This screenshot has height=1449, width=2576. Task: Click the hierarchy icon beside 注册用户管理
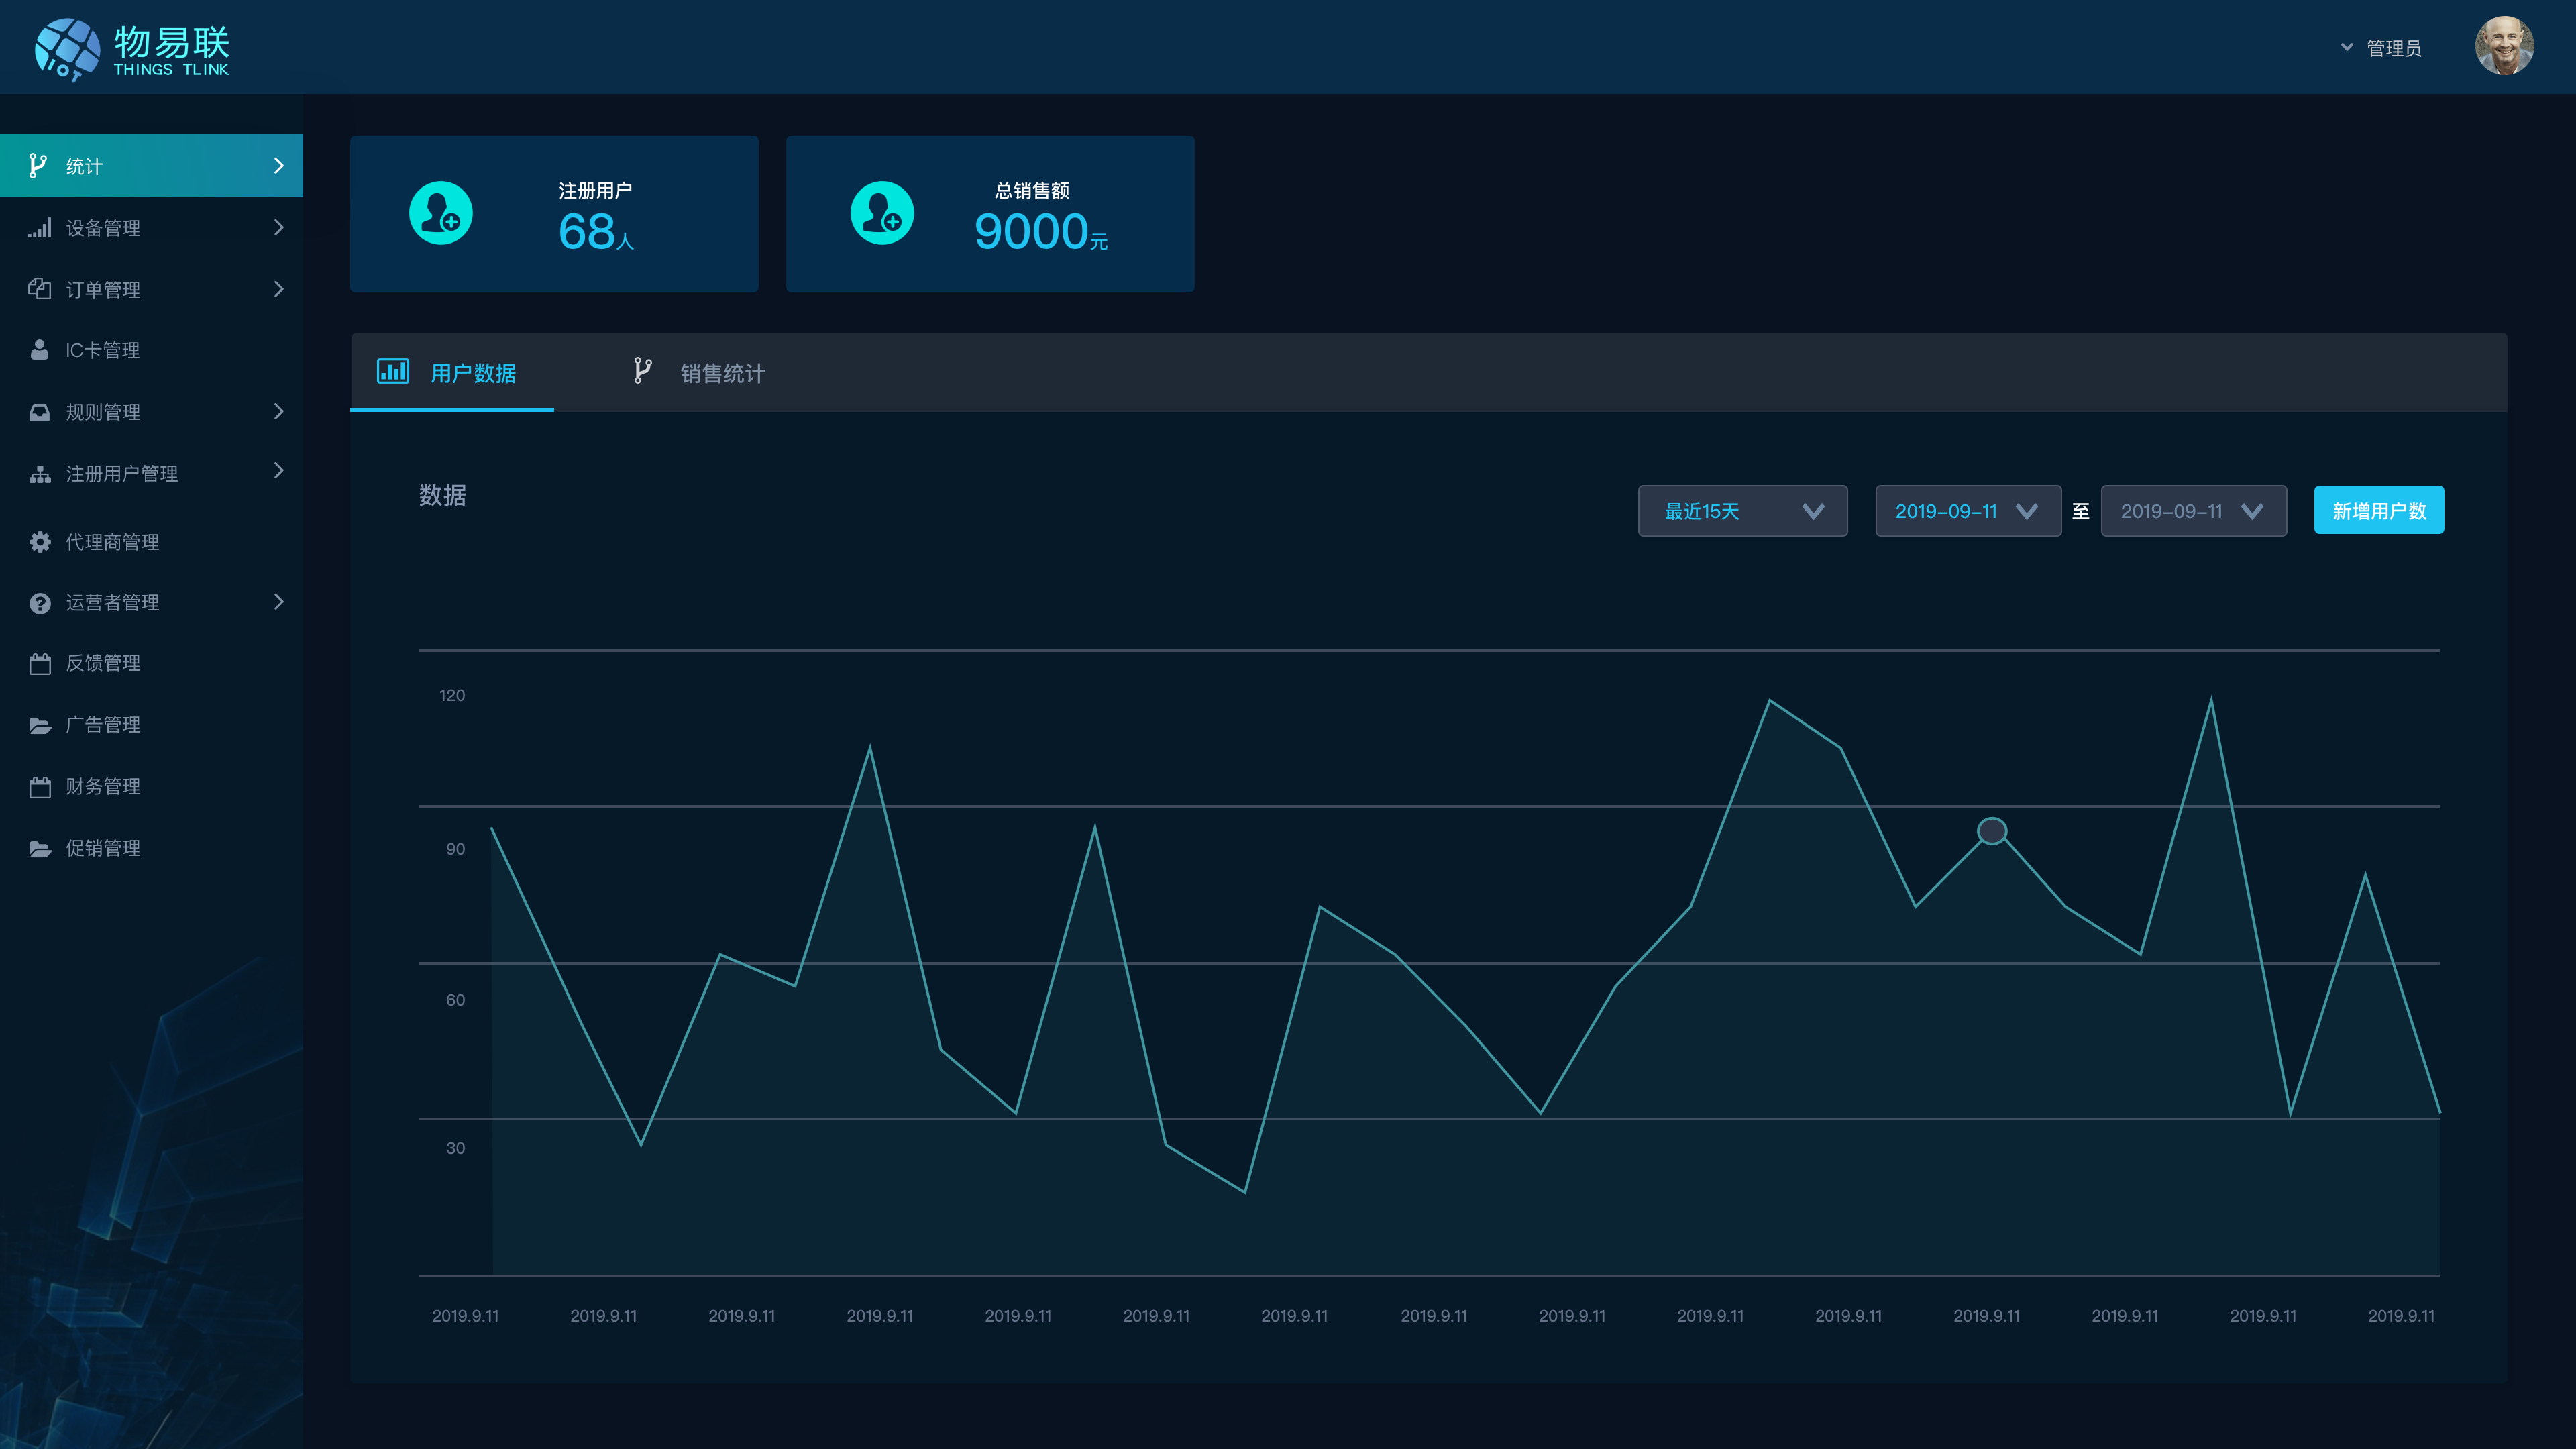pos(40,474)
